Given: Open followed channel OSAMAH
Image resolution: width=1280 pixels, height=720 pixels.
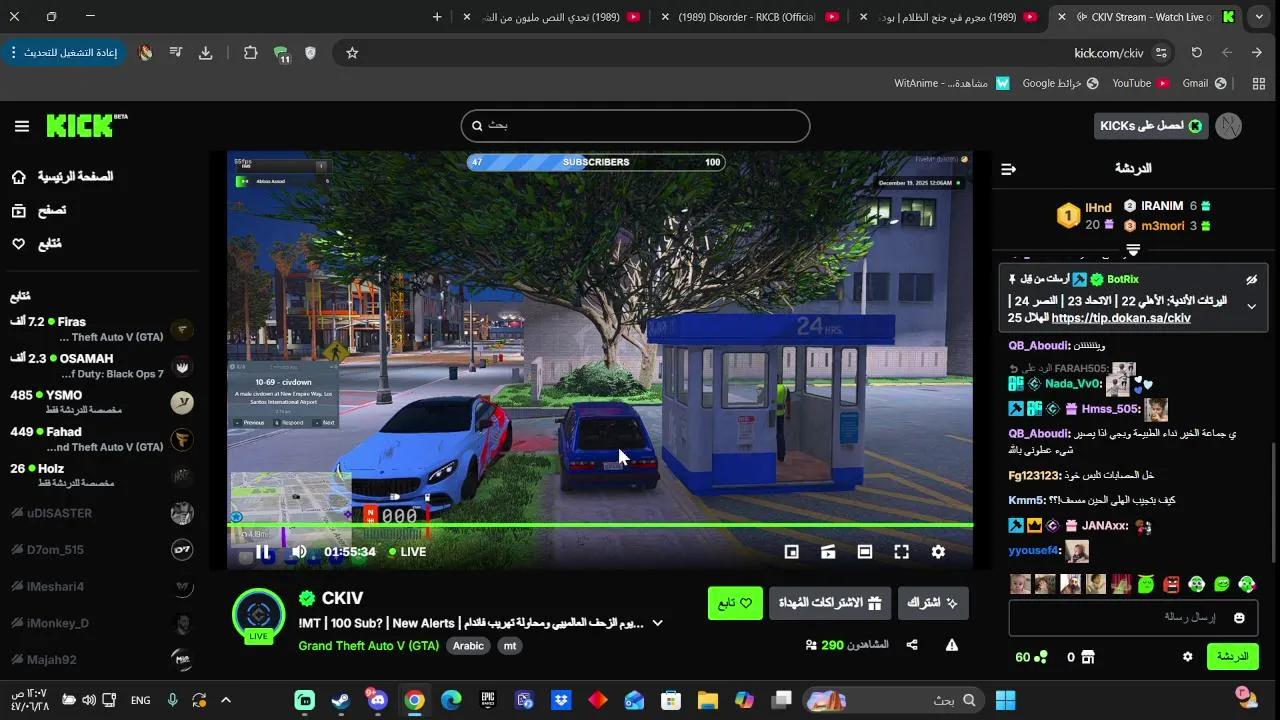Looking at the screenshot, I should coord(101,366).
